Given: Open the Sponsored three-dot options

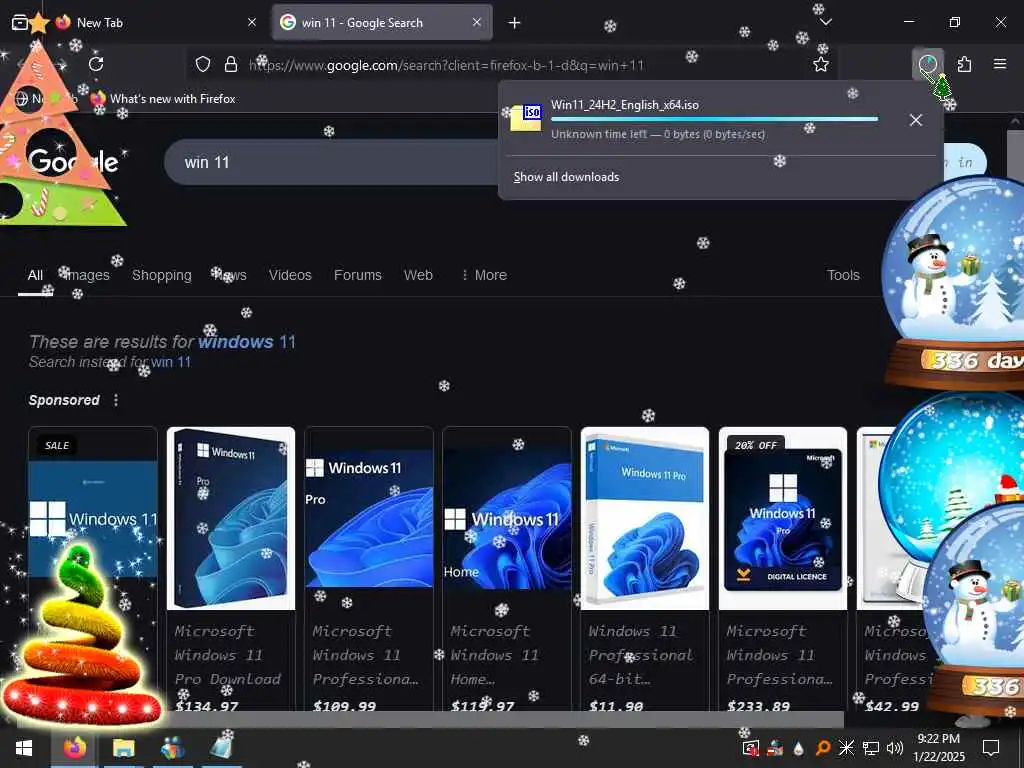Looking at the screenshot, I should 116,400.
